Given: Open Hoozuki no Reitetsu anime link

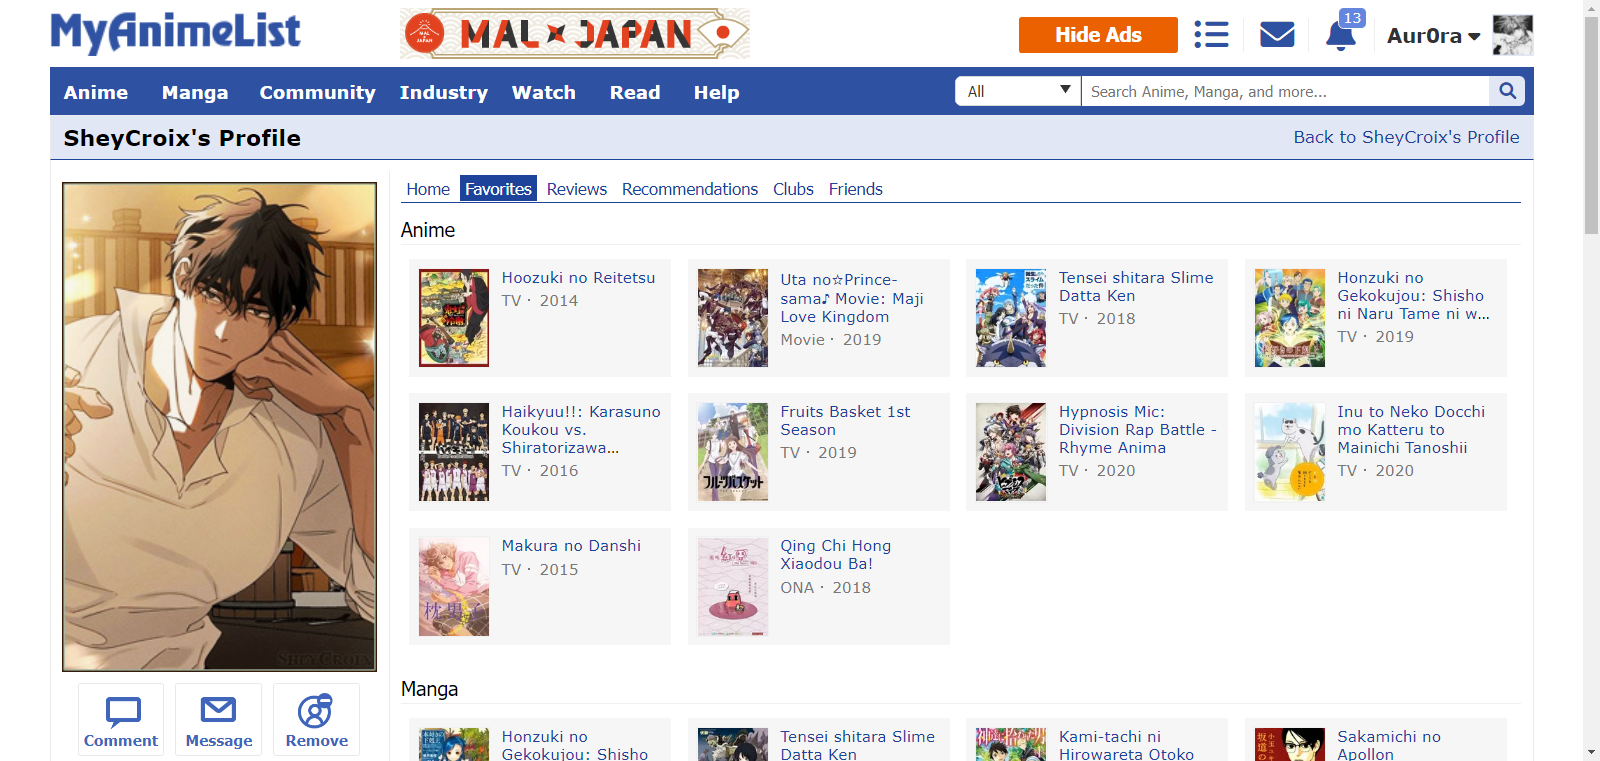Looking at the screenshot, I should pyautogui.click(x=578, y=278).
